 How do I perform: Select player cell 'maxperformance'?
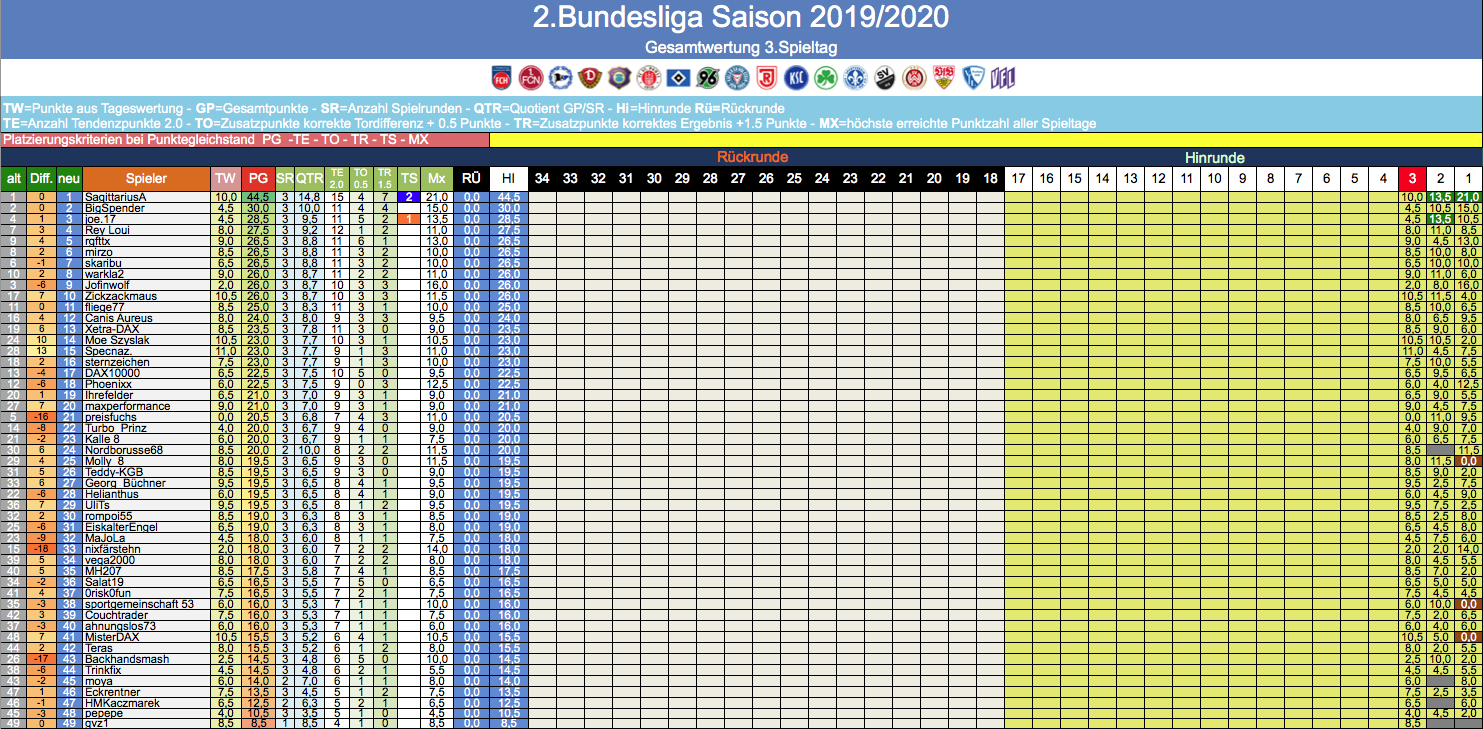point(146,406)
